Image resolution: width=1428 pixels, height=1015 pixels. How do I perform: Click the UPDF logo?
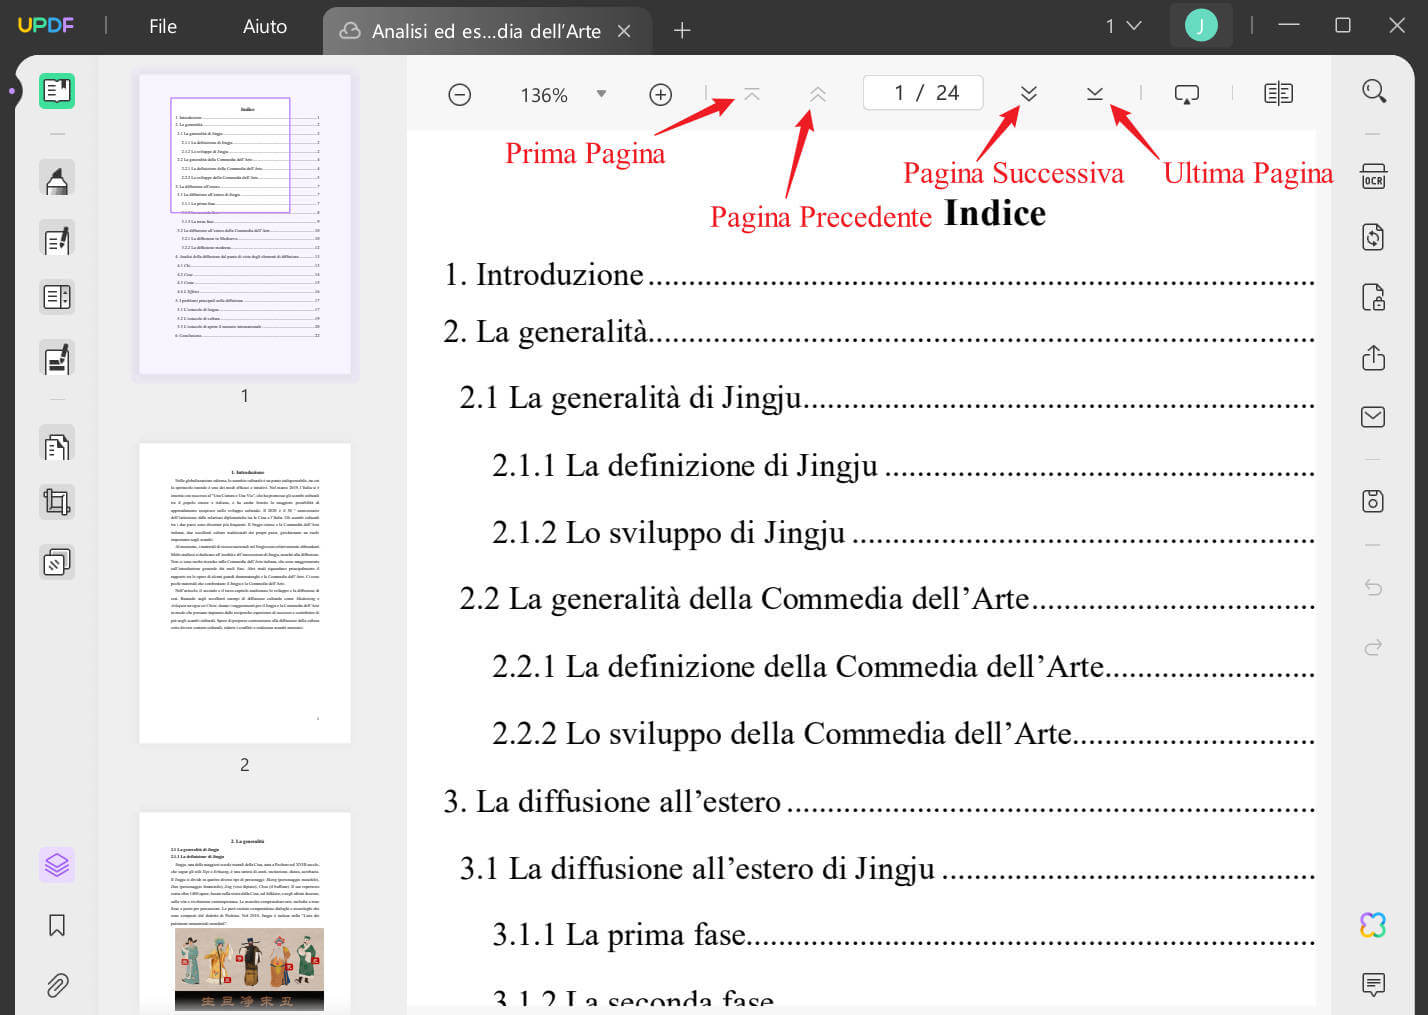46,25
